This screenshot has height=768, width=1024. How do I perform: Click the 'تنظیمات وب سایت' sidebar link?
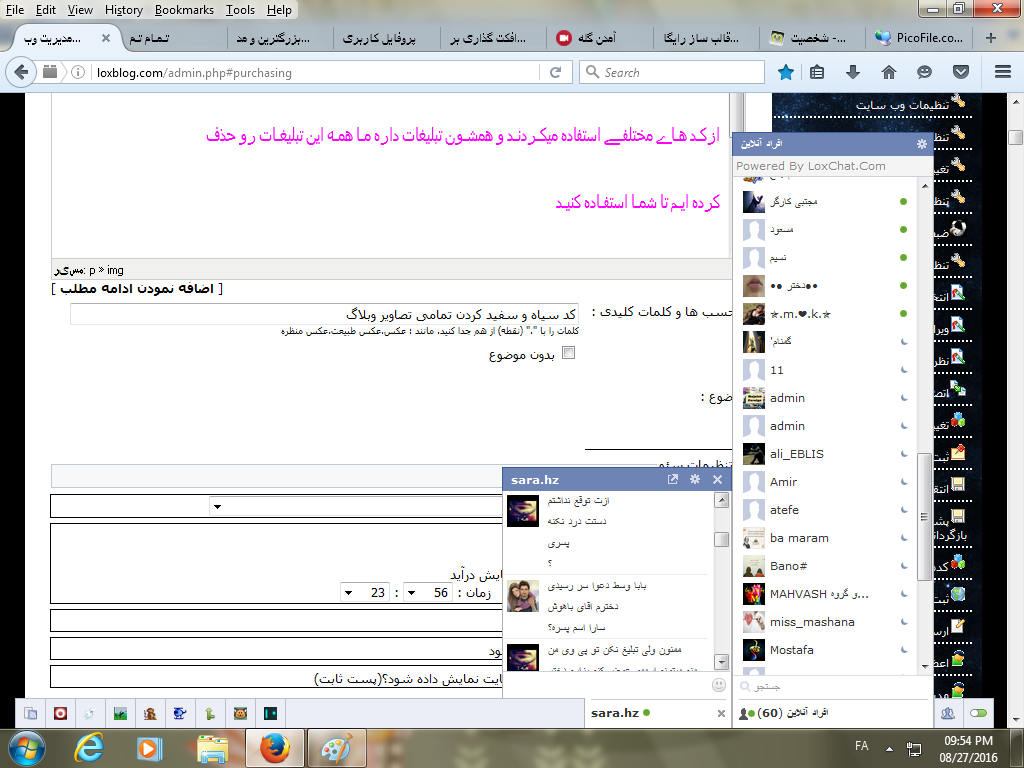(x=903, y=104)
